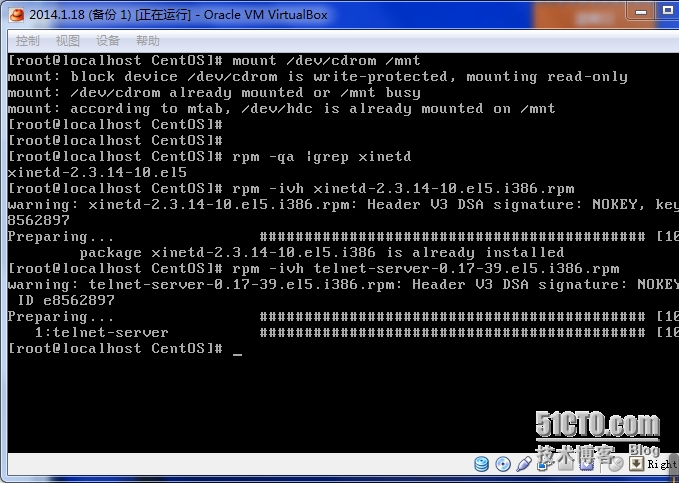The height and width of the screenshot is (483, 679).
Task: Click the 'write-protected, mounting read-only' message line
Action: (x=318, y=77)
